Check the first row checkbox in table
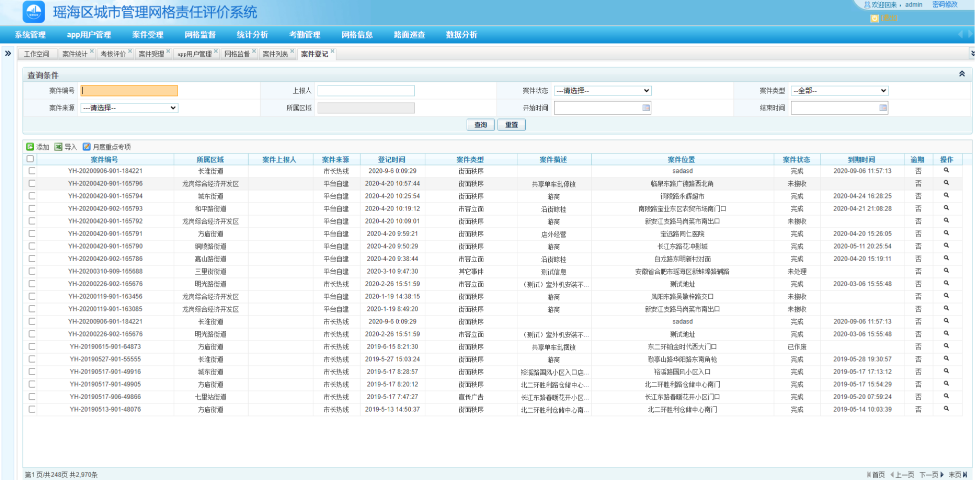Image resolution: width=975 pixels, height=480 pixels. pos(31,172)
